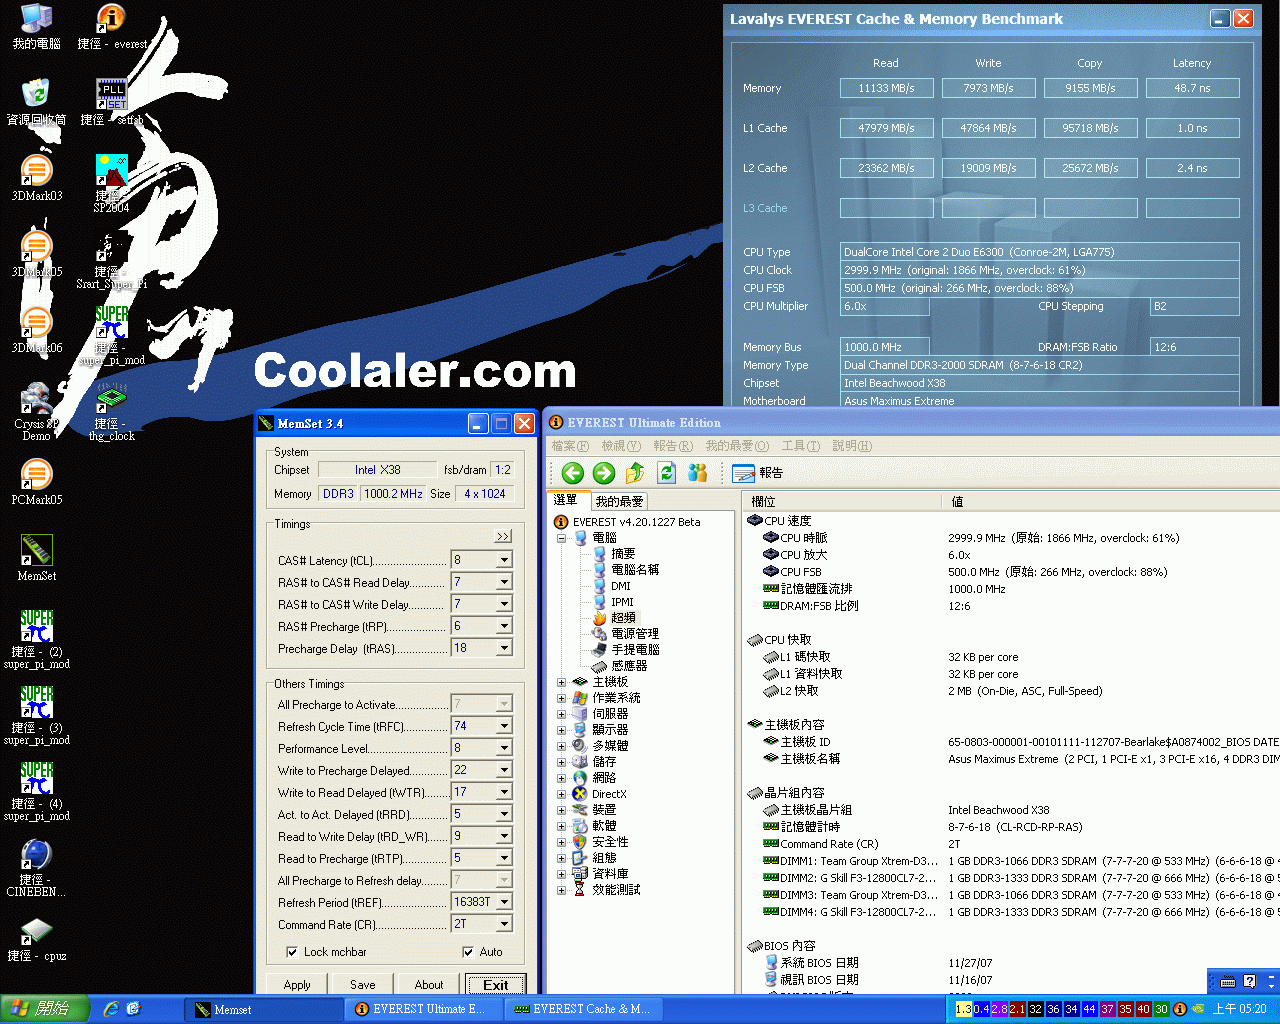1280x1024 pixels.
Task: Open the 檔案(F) menu in EVEREST
Action: tap(569, 446)
